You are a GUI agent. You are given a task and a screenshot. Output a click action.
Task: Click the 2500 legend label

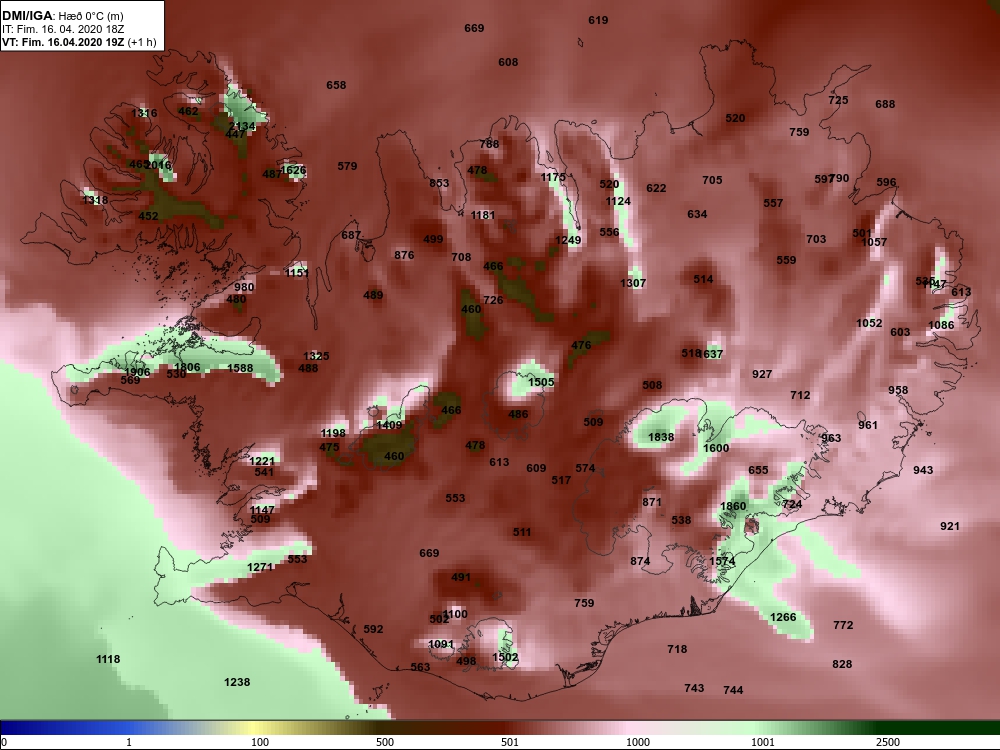(888, 742)
